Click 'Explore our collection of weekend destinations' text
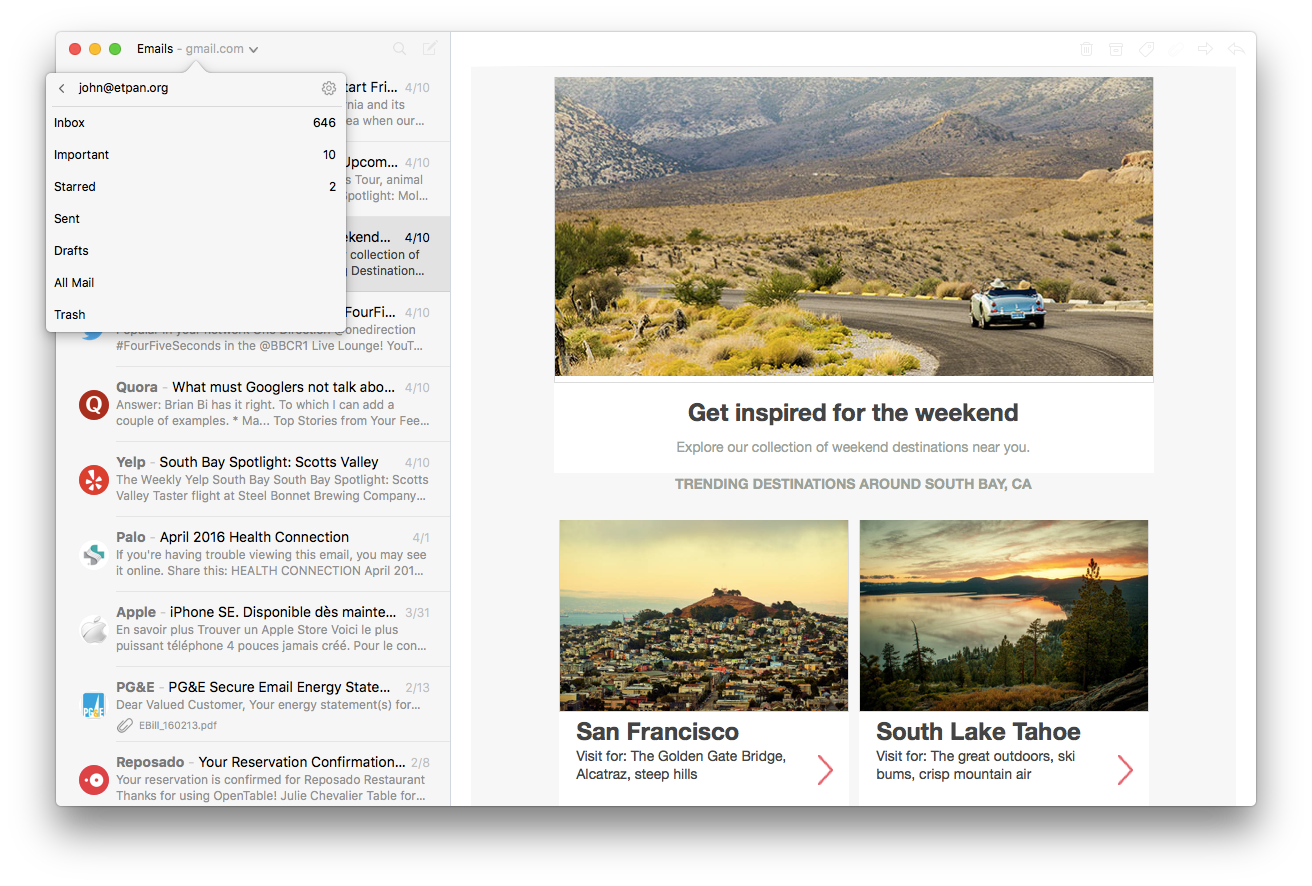 pos(853,447)
